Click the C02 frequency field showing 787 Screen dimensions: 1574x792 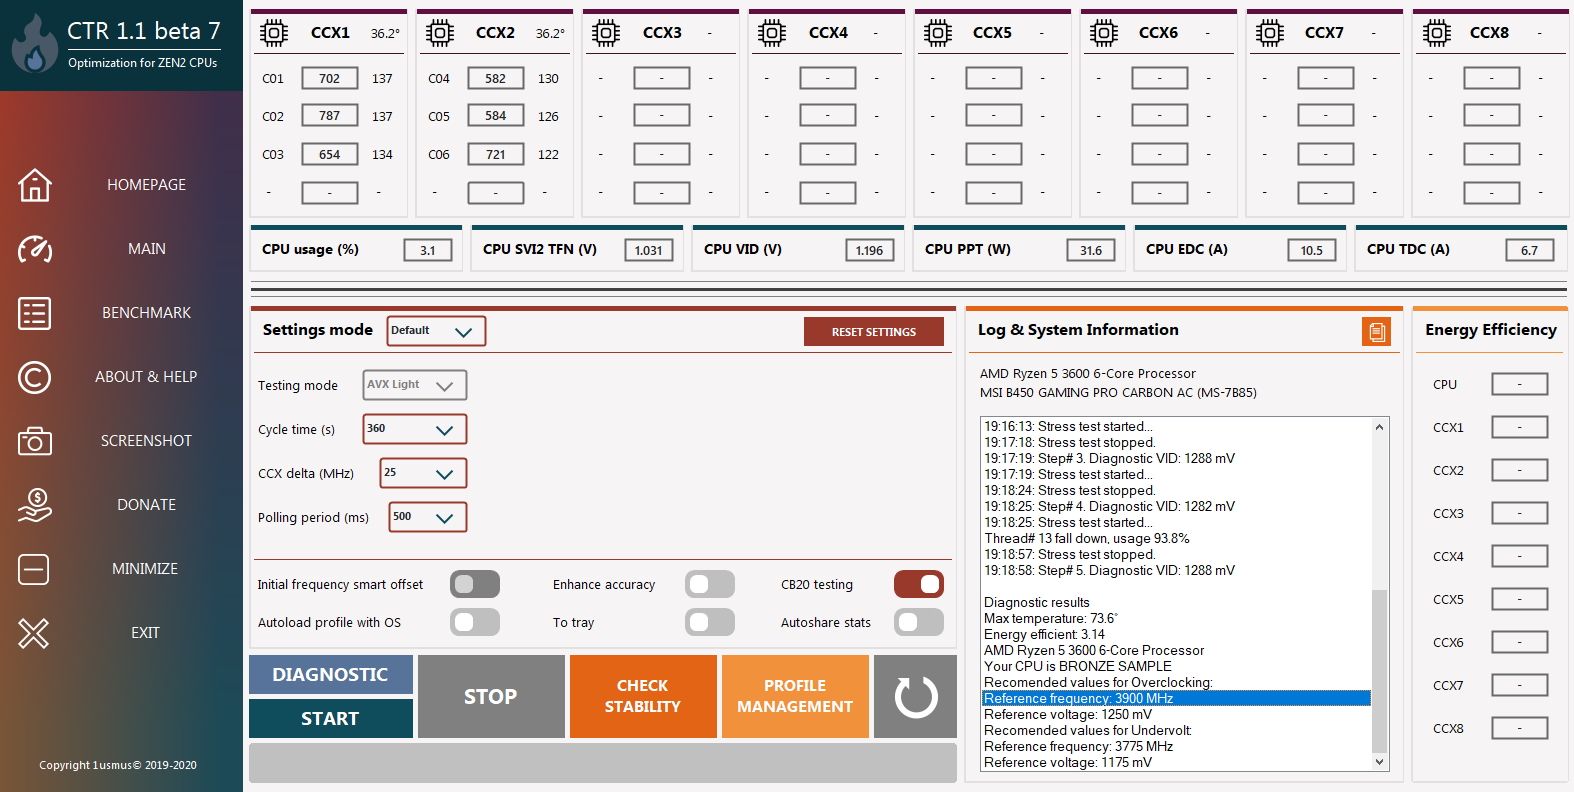coord(330,116)
